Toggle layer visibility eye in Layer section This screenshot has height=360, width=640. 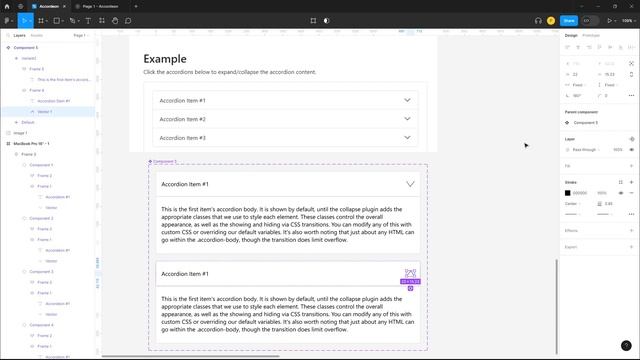pos(631,150)
